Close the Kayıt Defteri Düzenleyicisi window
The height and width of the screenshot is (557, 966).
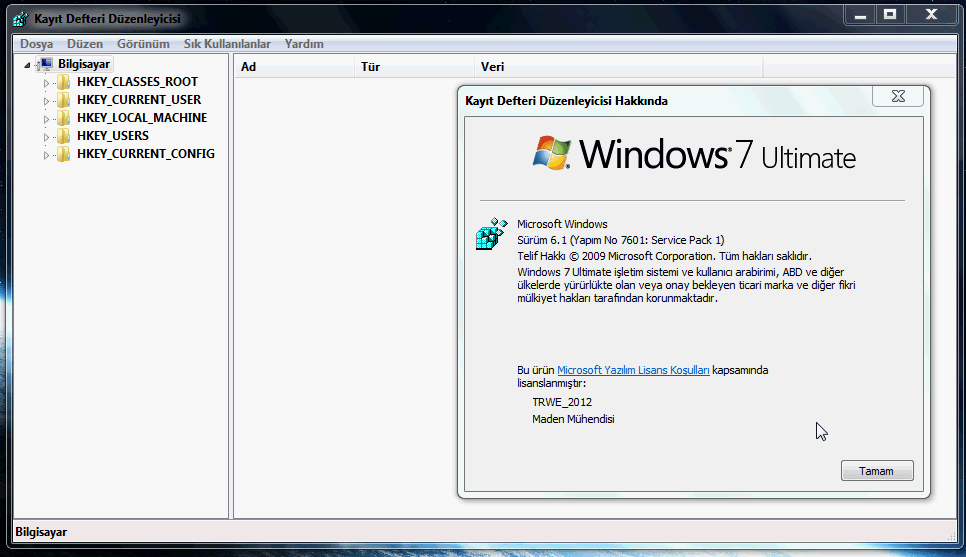(932, 15)
